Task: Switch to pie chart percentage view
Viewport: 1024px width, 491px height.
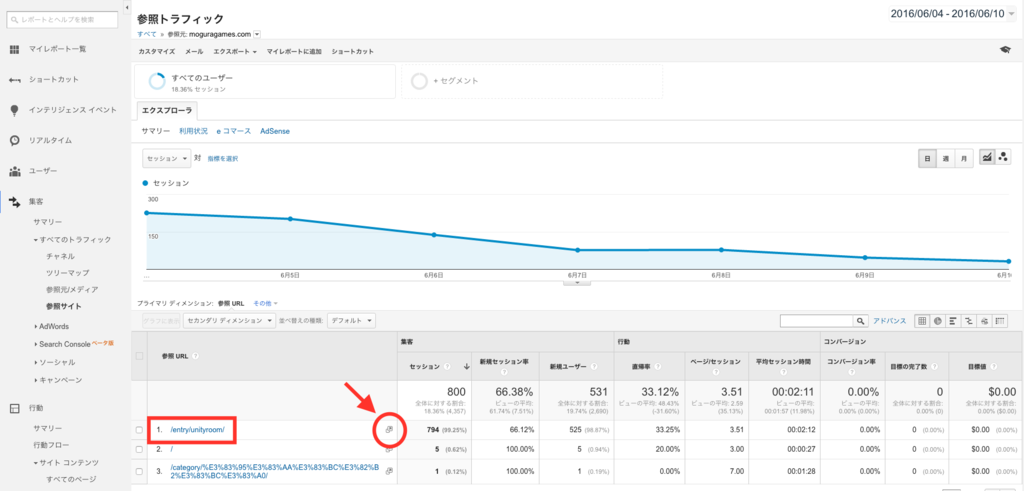Action: [x=938, y=321]
